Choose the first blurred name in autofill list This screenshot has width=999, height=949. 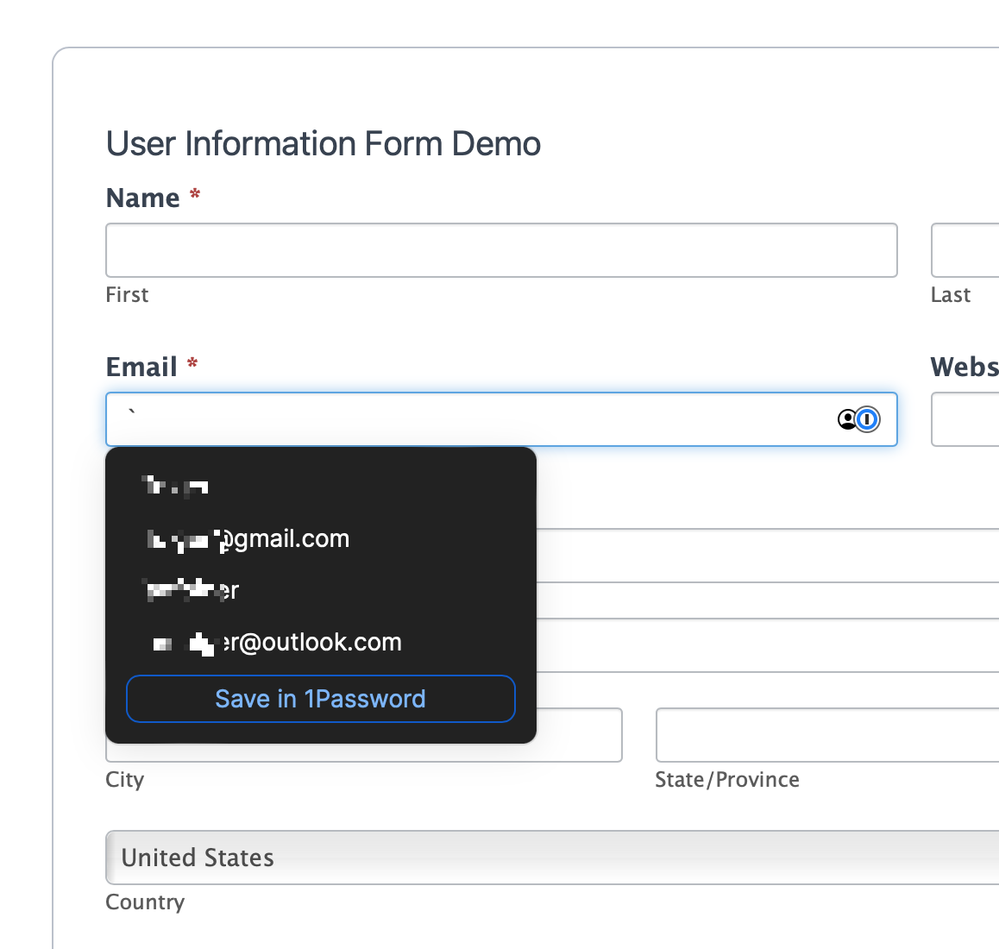click(177, 487)
